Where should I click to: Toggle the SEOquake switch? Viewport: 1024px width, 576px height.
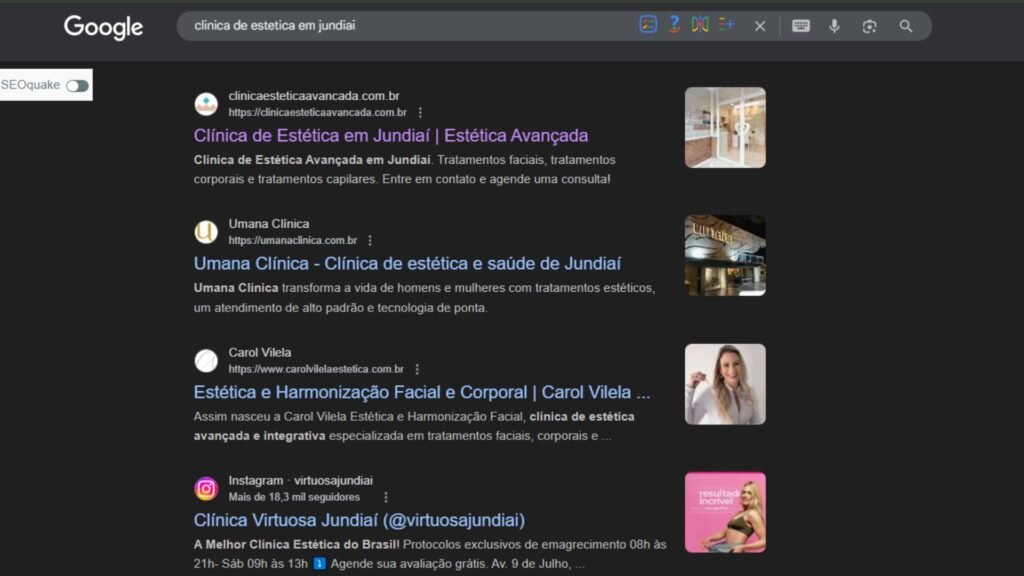click(x=77, y=86)
